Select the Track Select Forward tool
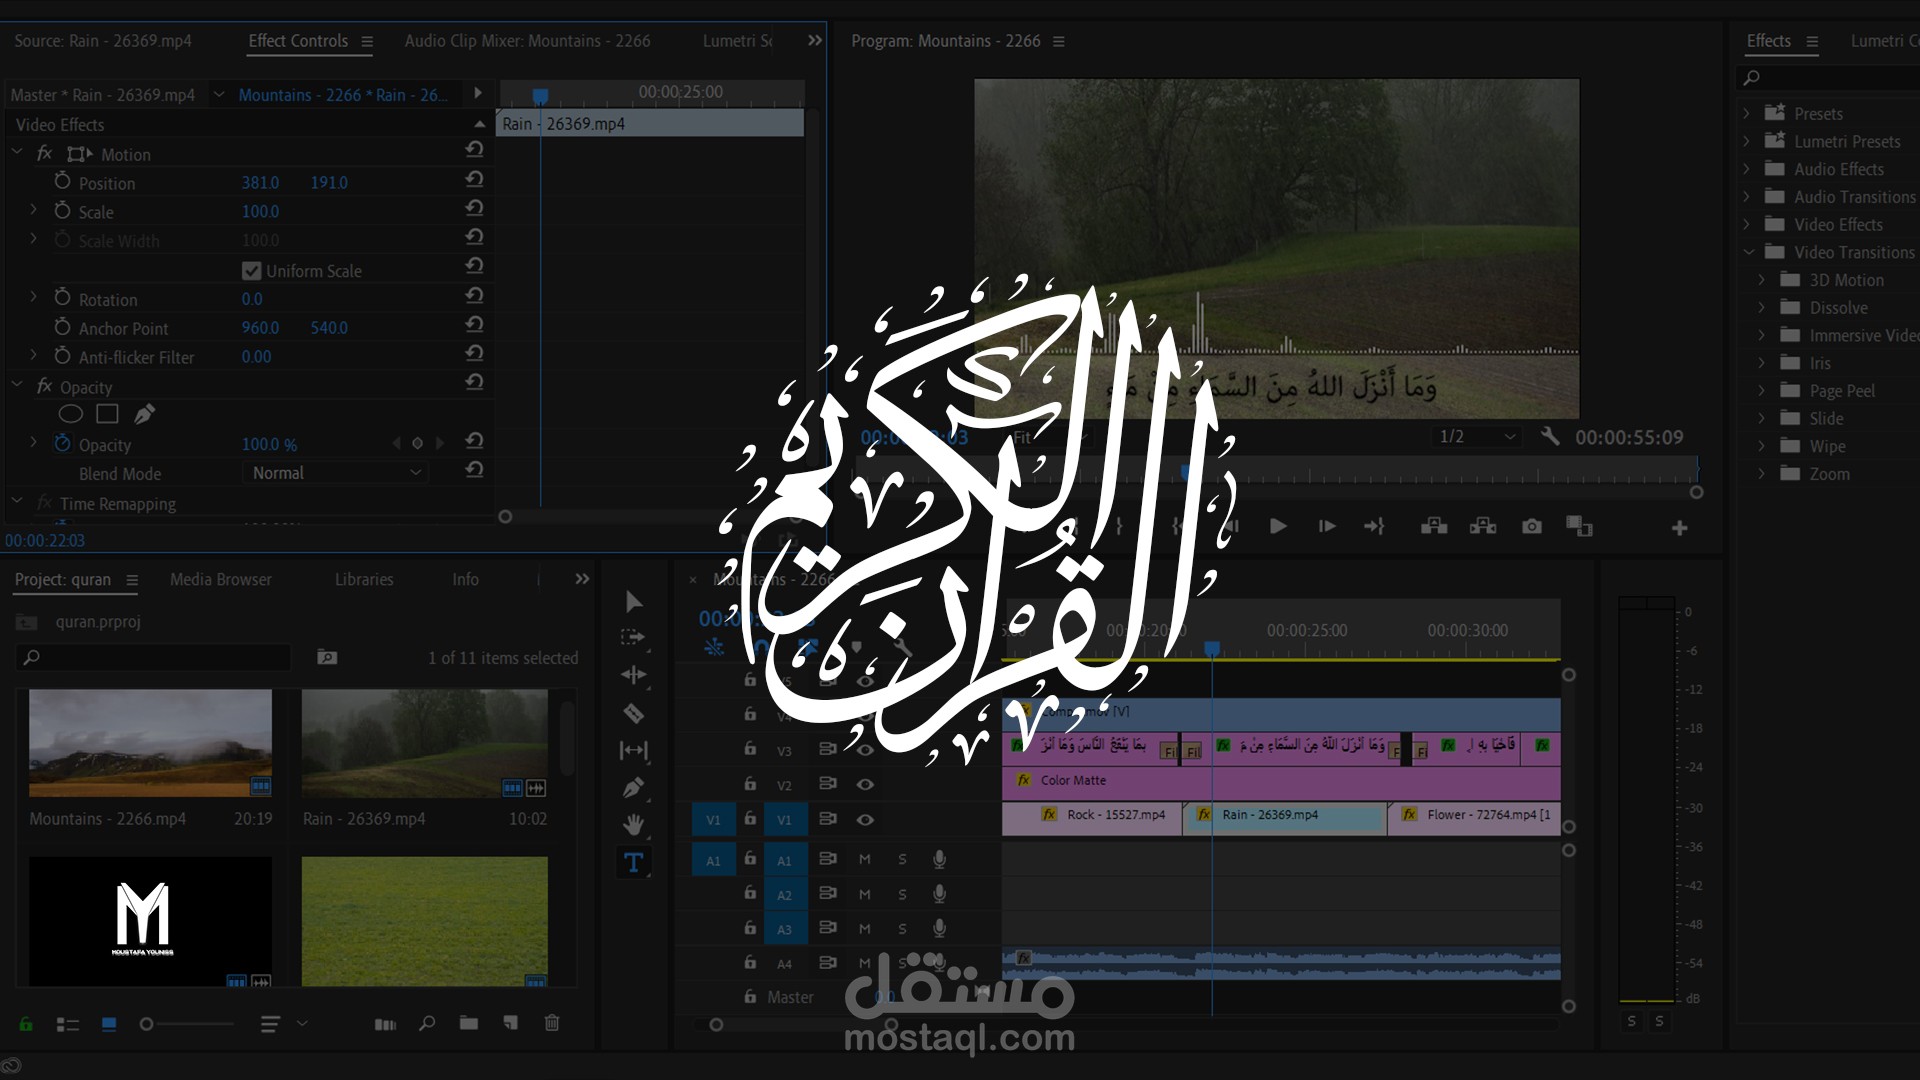Image resolution: width=1920 pixels, height=1080 pixels. pos(633,636)
